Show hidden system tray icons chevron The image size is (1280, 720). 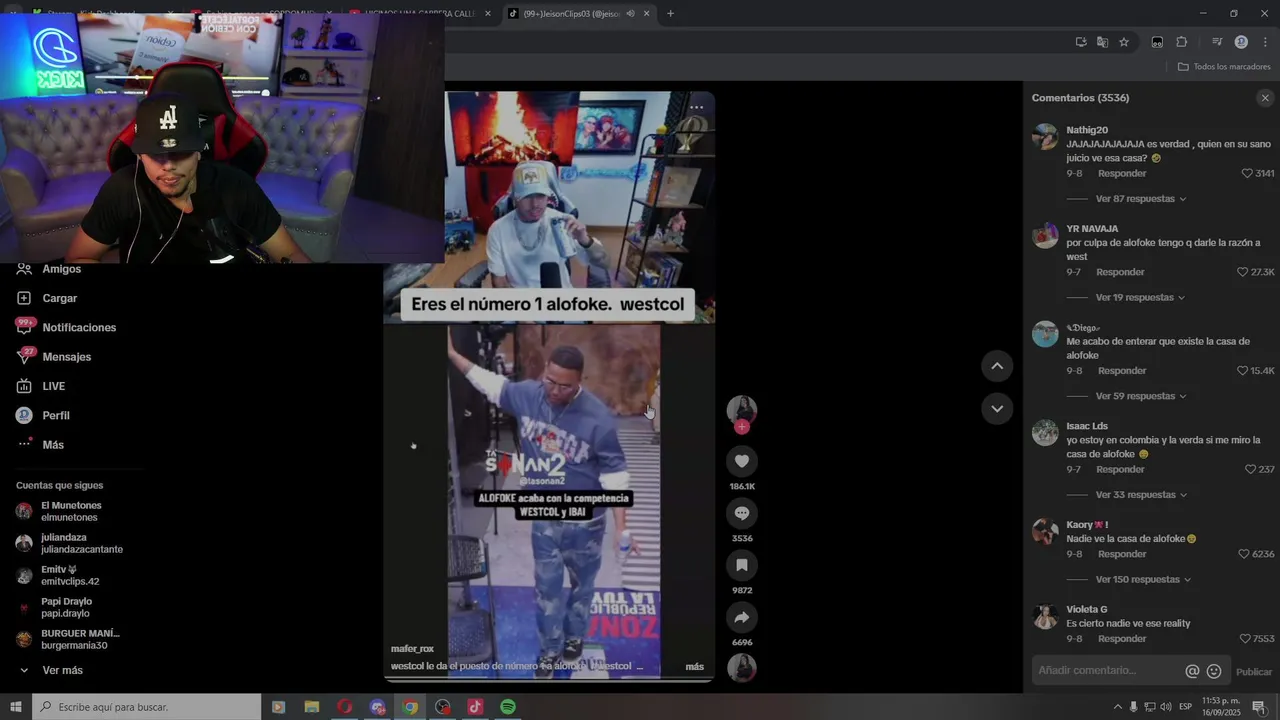(1118, 707)
